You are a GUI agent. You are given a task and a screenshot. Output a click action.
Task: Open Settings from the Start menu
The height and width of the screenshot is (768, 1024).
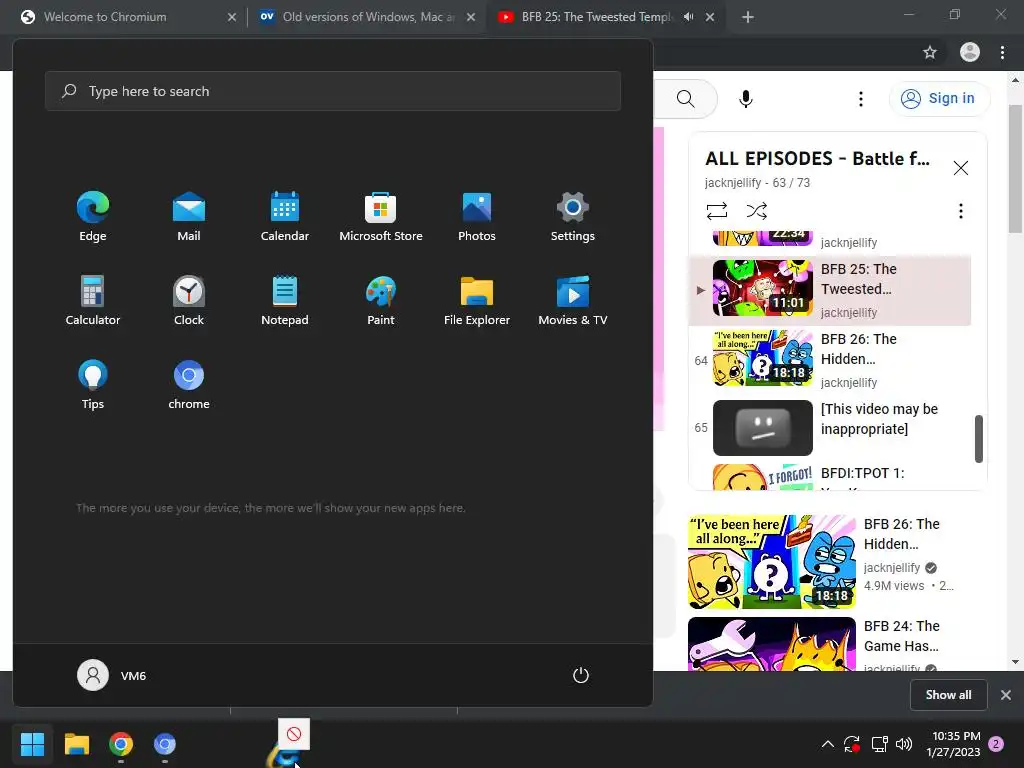573,217
